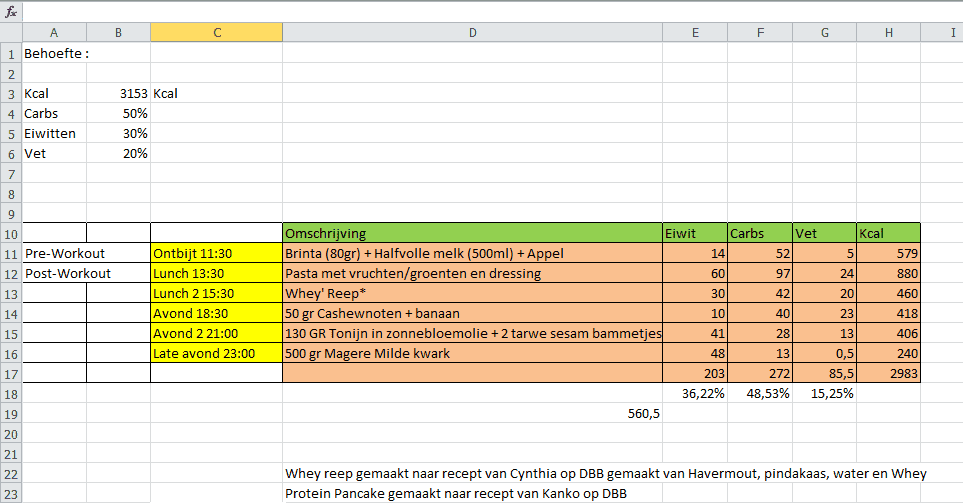Select the yellow Ontbijt 11:30 cell

(x=216, y=253)
